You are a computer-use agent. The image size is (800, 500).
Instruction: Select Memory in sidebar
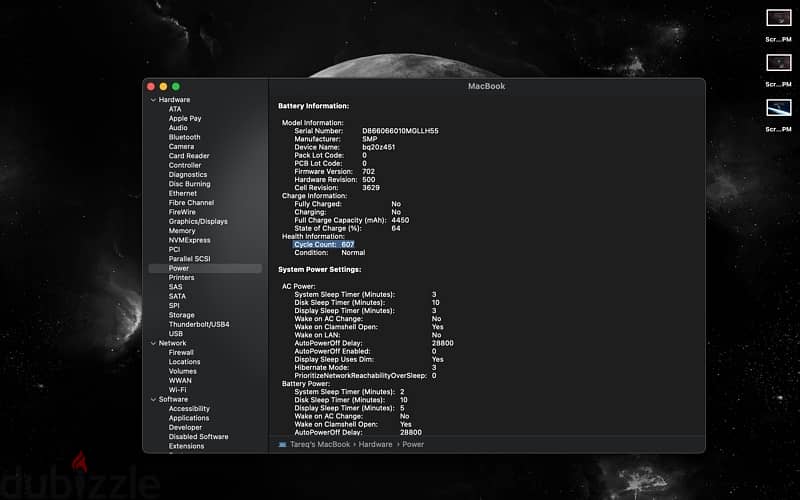pyautogui.click(x=182, y=231)
